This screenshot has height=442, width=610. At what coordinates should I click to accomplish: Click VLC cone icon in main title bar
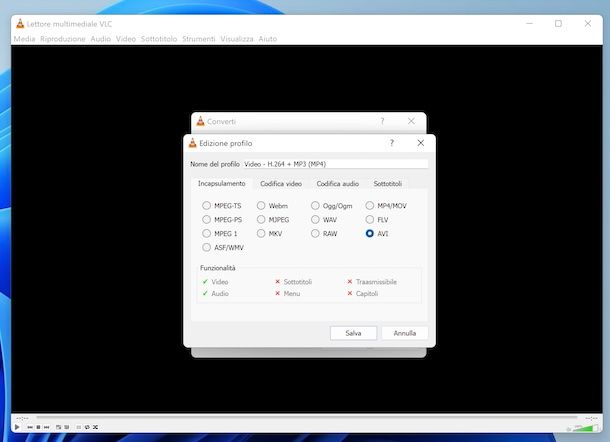[20, 24]
